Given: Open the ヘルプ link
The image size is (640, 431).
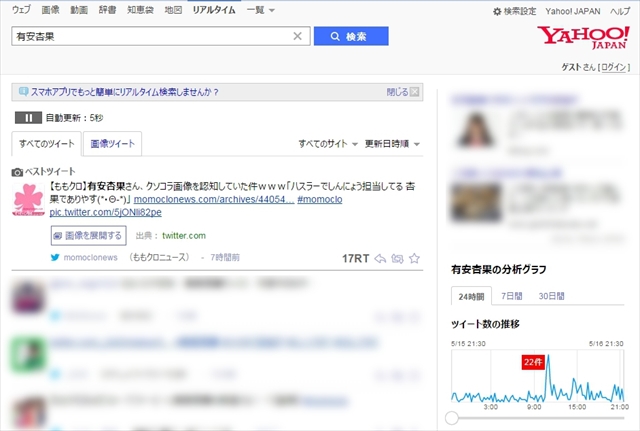Looking at the screenshot, I should pos(620,11).
